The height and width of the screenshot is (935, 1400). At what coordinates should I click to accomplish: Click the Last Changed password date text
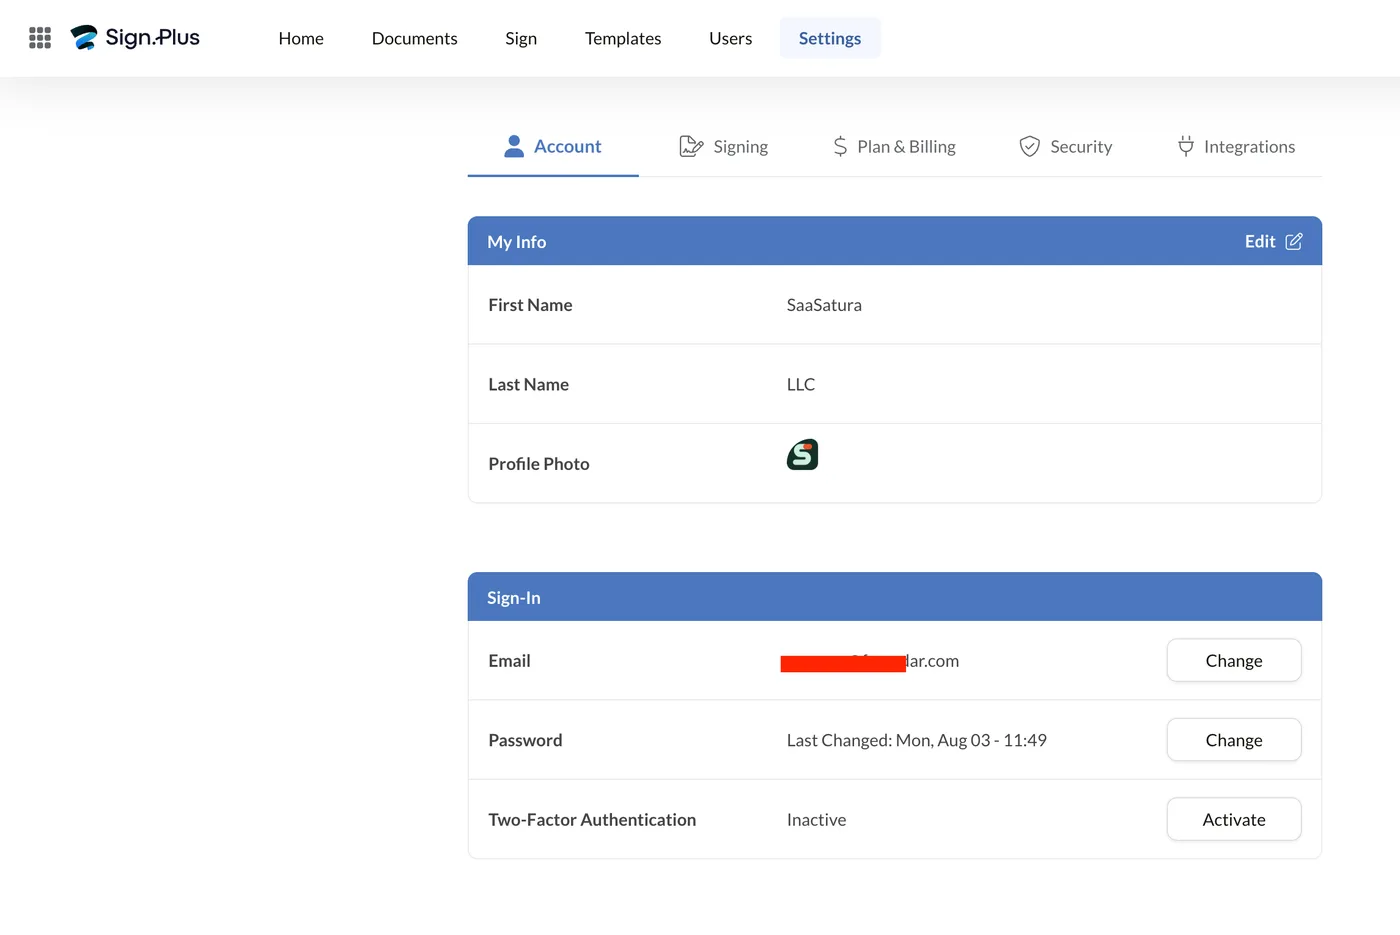pyautogui.click(x=917, y=740)
